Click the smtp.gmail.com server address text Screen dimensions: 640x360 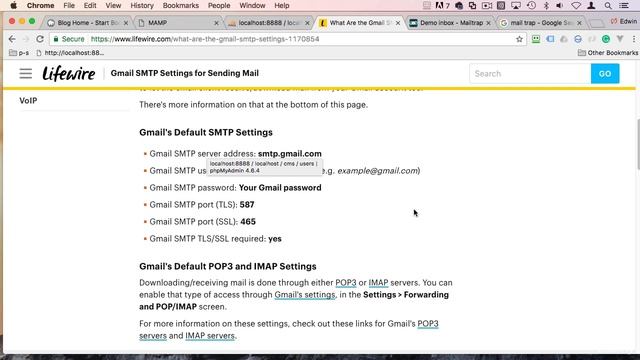coord(290,154)
